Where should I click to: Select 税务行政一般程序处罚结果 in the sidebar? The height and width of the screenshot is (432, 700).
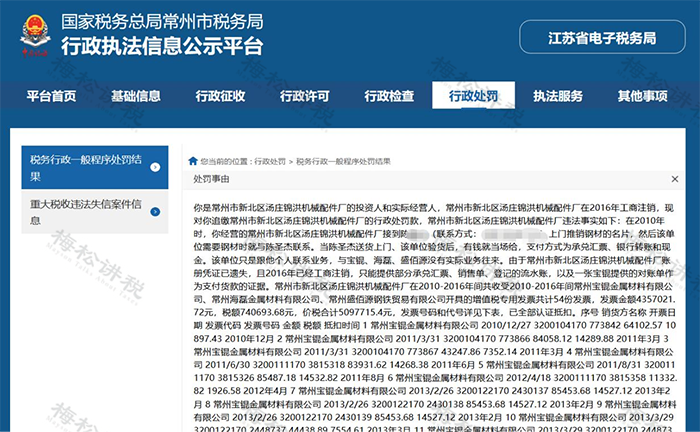pos(85,168)
